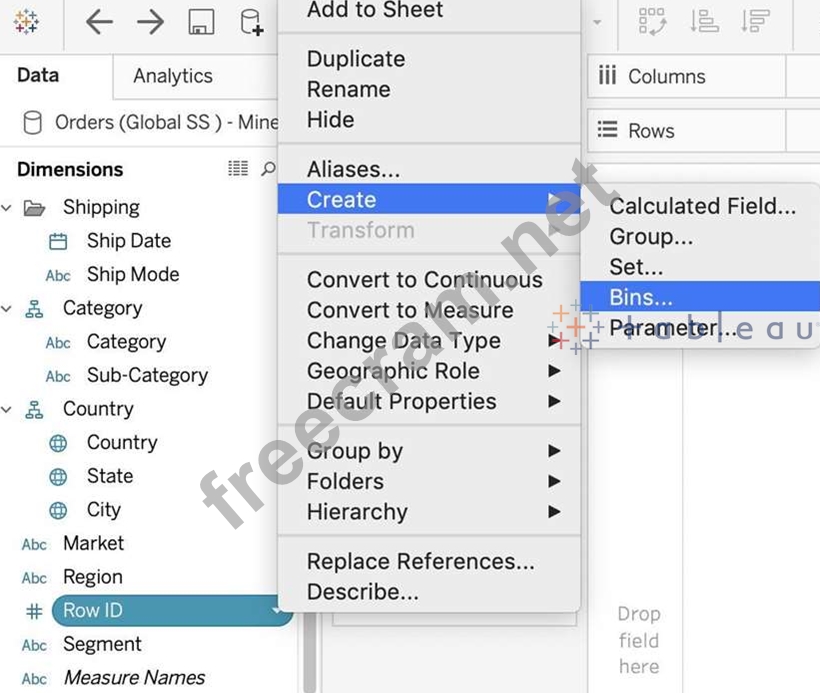Collapse the Shipping folder
820x693 pixels.
(x=7, y=208)
